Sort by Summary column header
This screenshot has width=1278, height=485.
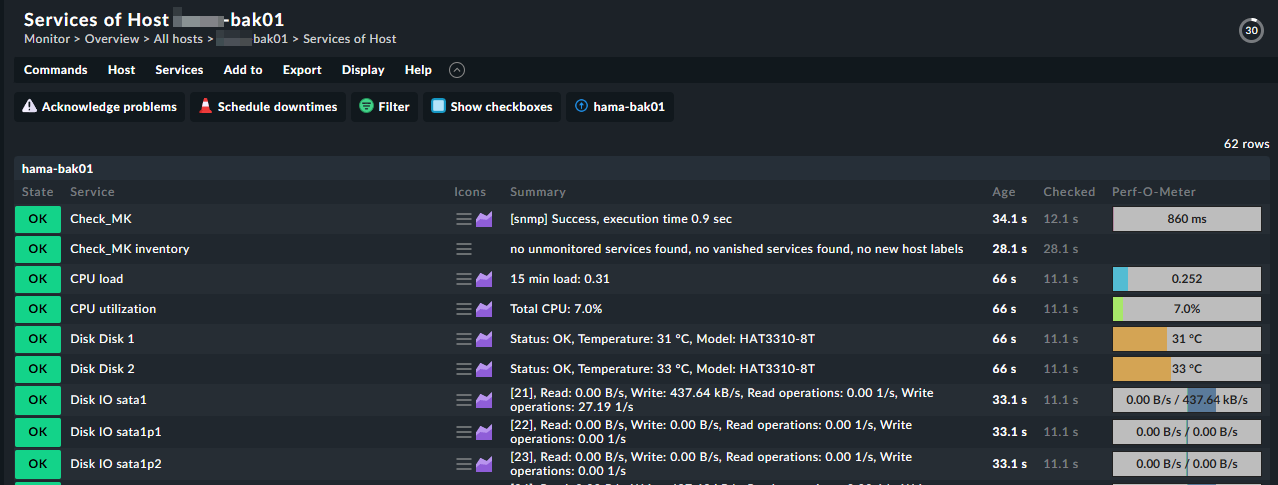[538, 192]
